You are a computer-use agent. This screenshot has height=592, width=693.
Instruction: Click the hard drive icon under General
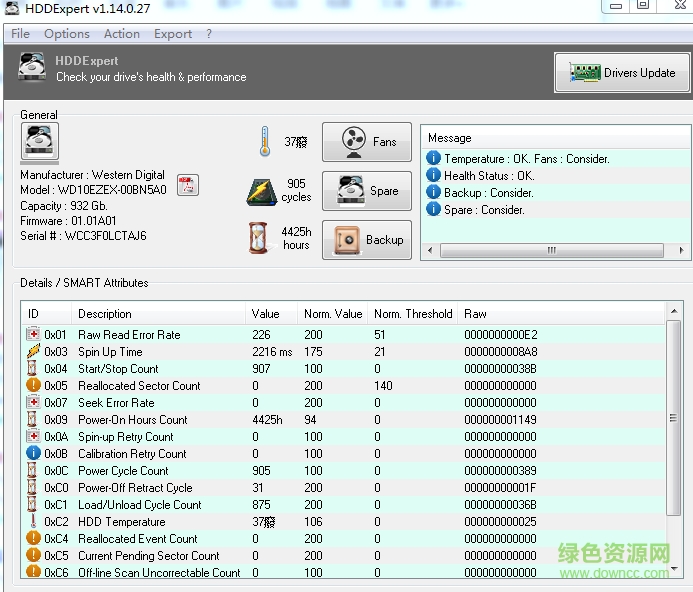click(x=41, y=141)
